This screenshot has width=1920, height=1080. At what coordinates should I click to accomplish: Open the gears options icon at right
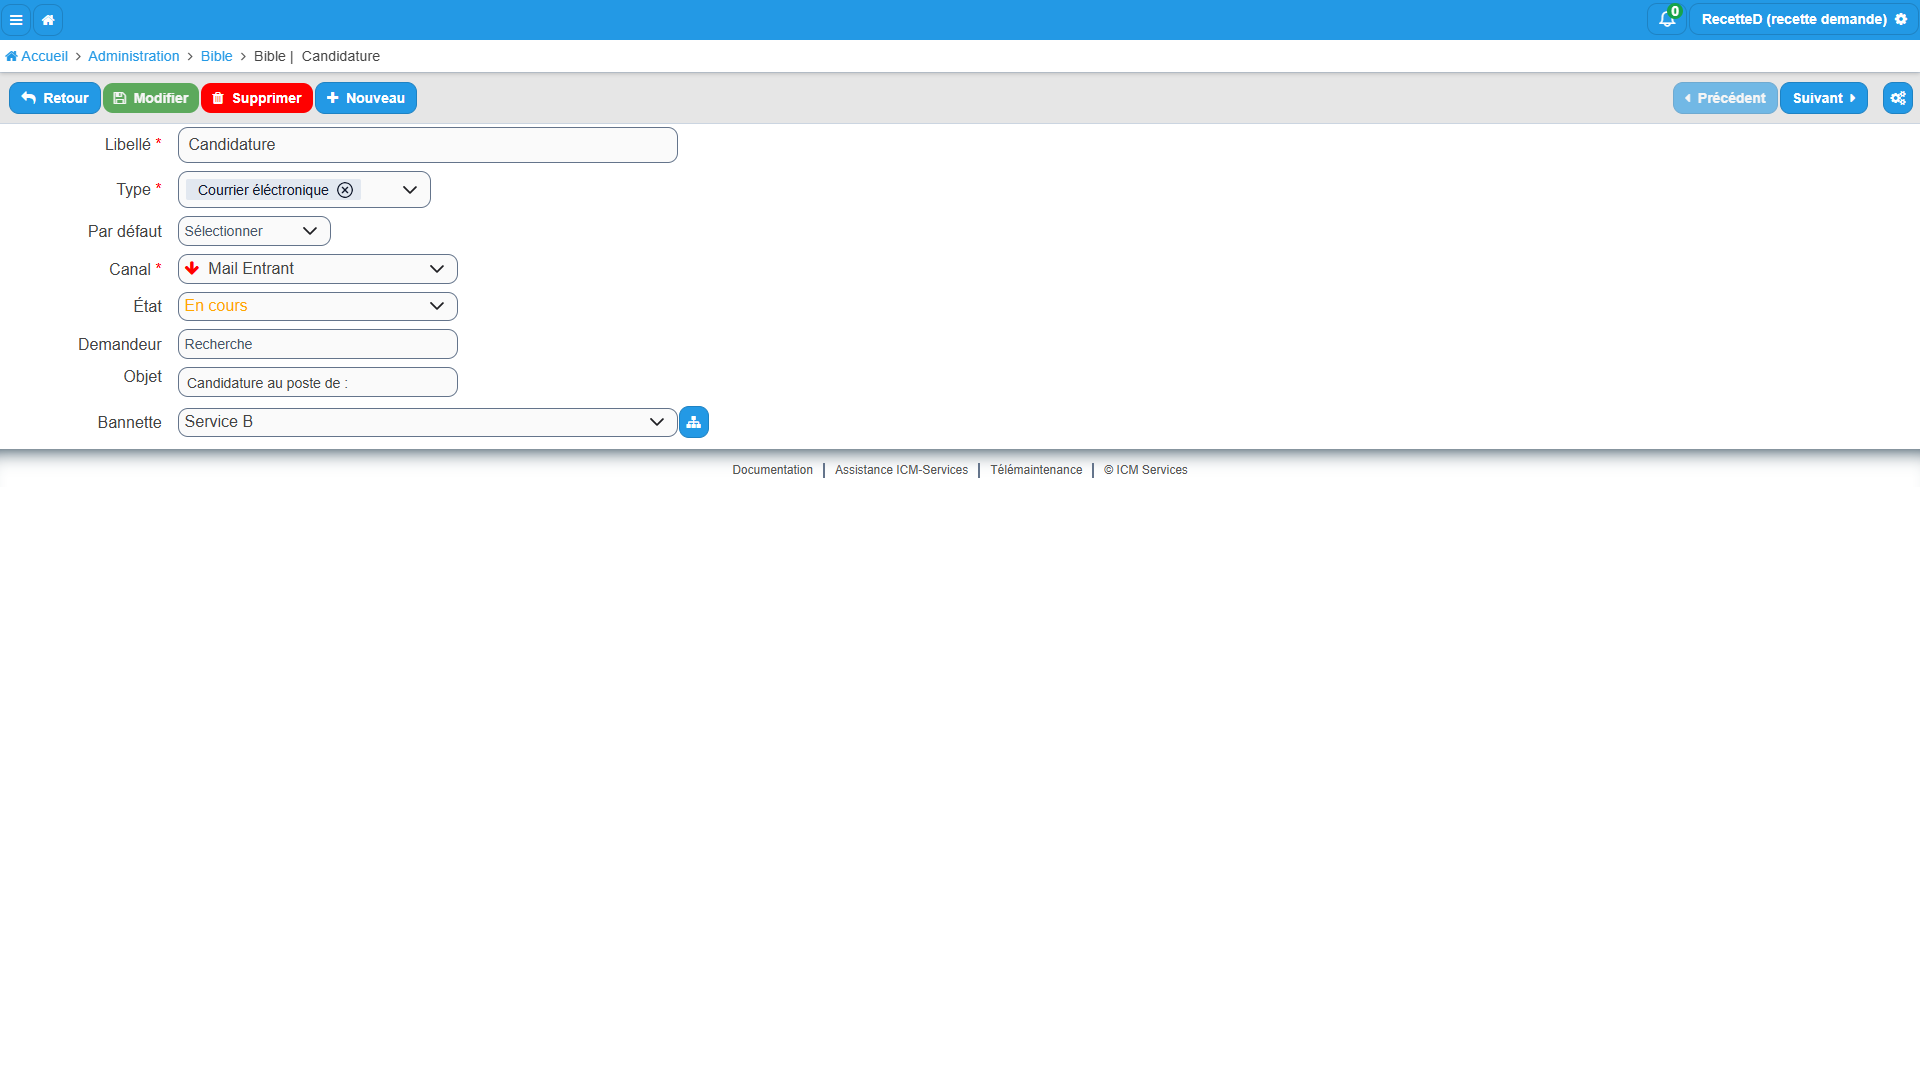pos(1898,98)
